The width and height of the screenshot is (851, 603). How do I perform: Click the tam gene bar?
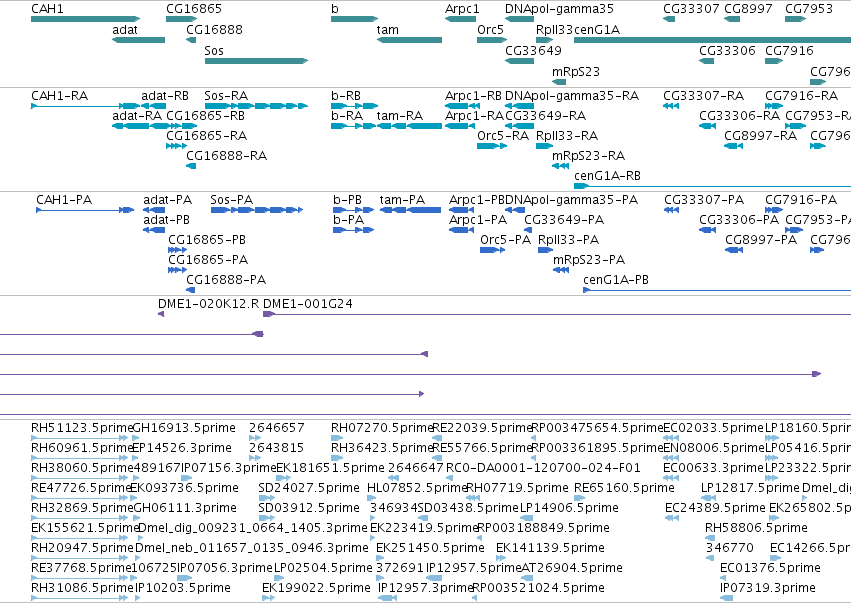pos(409,40)
